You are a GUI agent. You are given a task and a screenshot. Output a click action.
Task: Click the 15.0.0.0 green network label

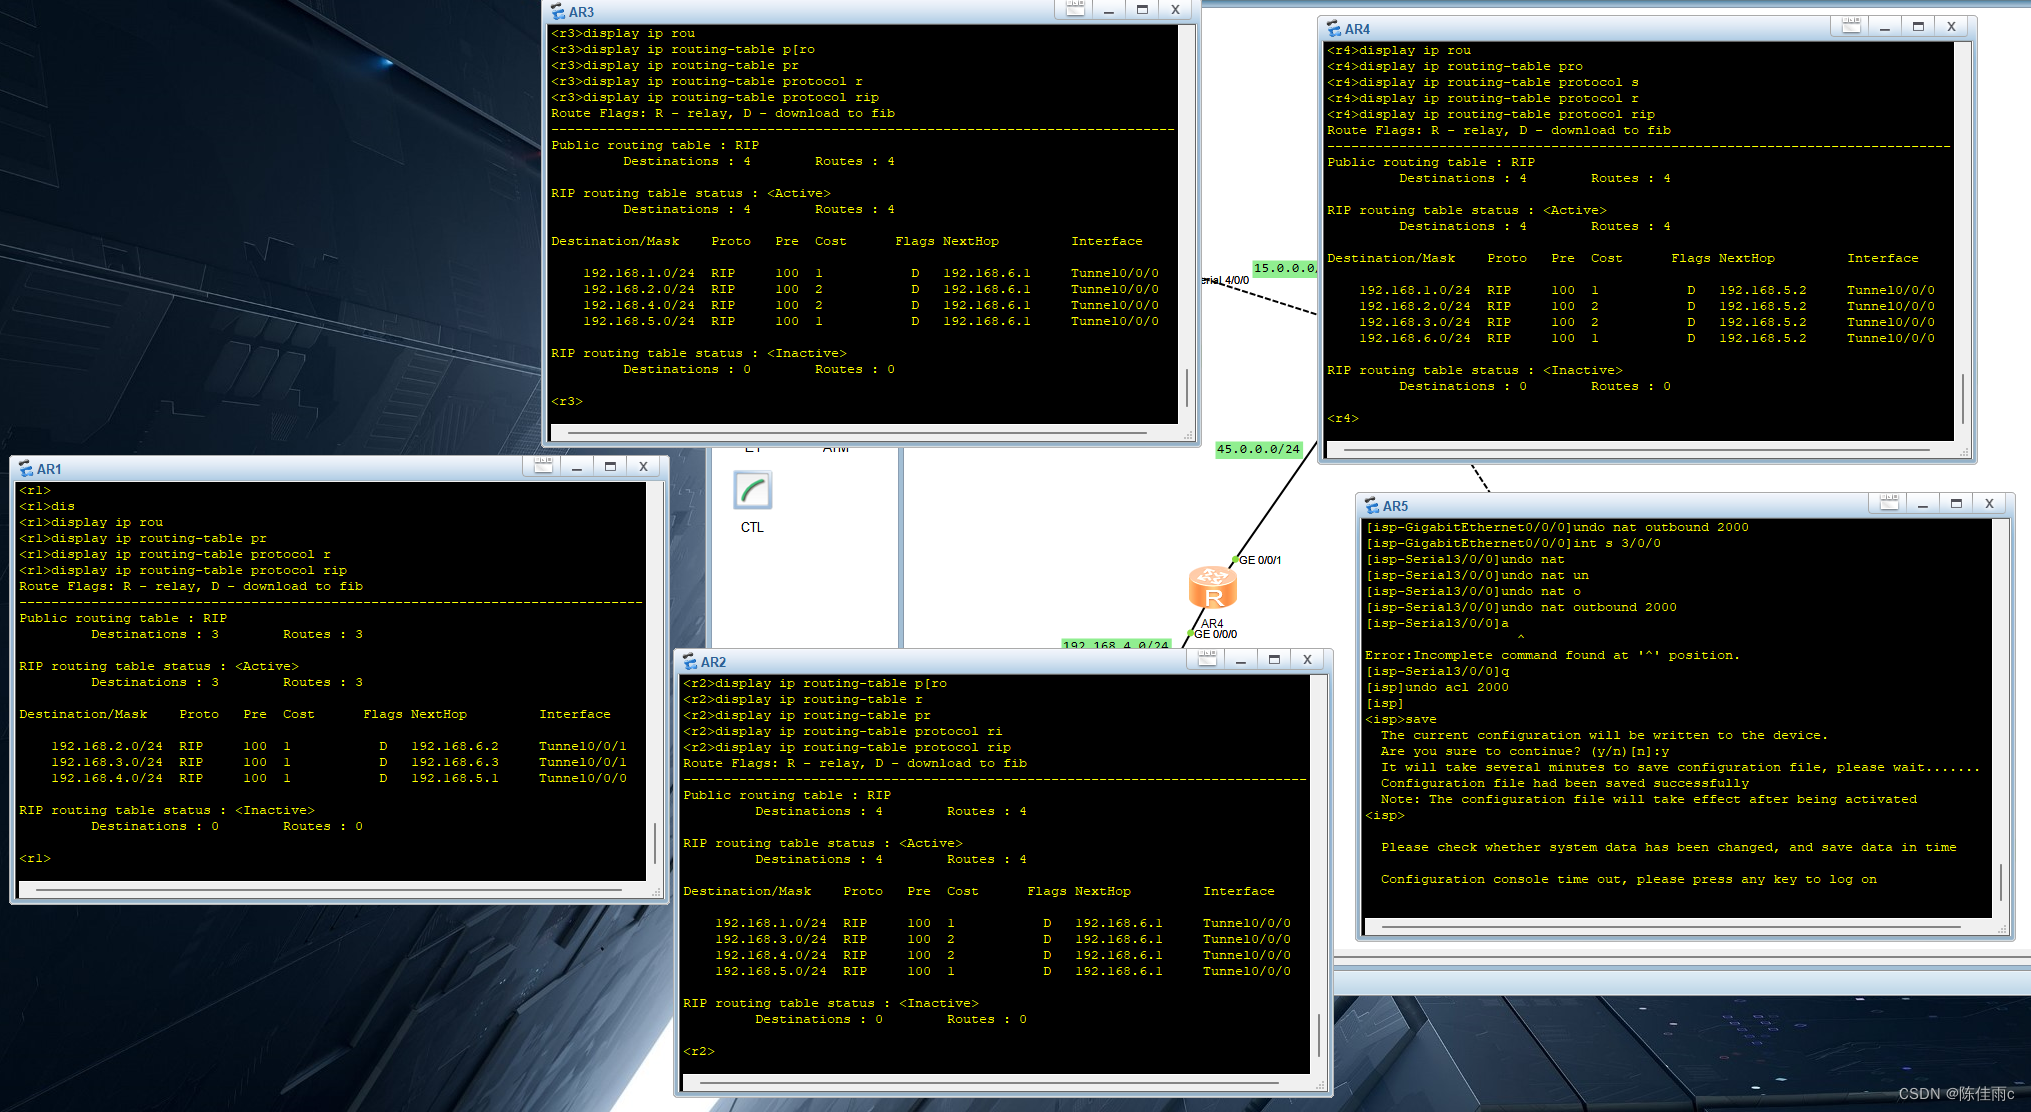point(1284,268)
